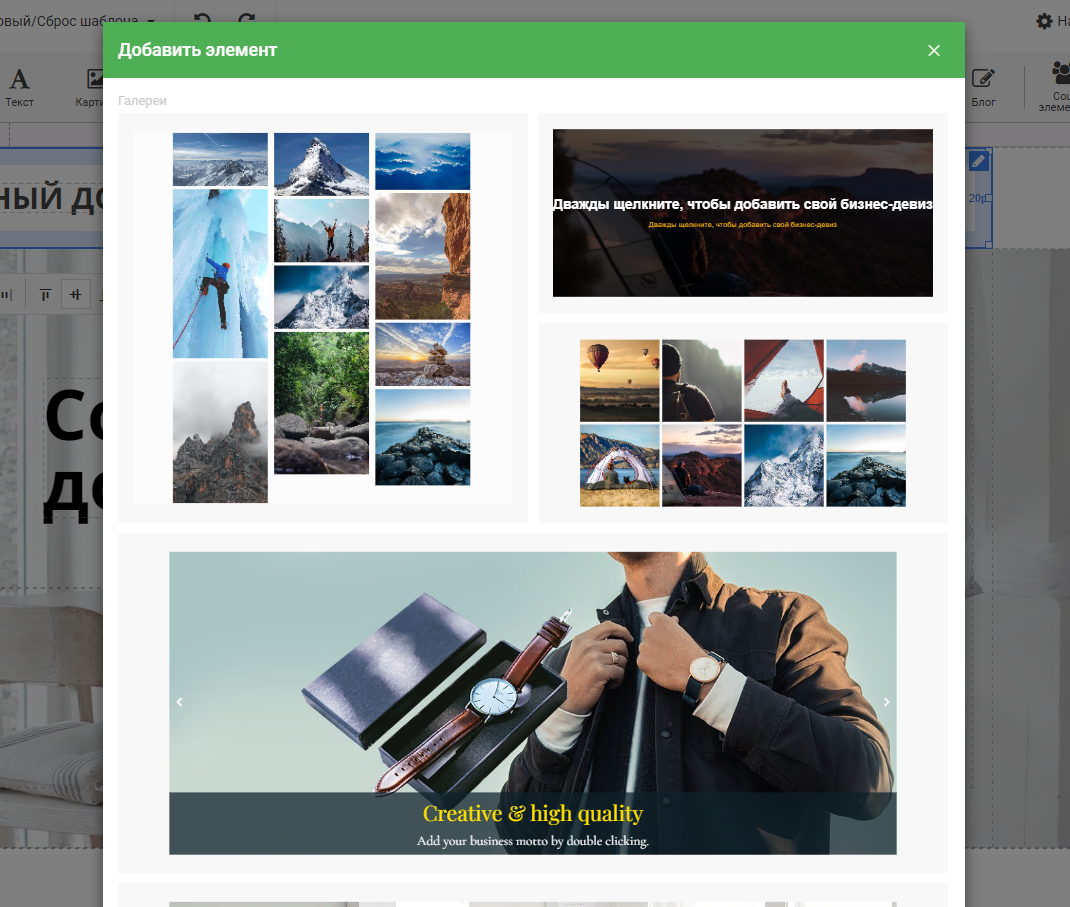Select the align top icon
The image size is (1070, 907).
(45, 294)
